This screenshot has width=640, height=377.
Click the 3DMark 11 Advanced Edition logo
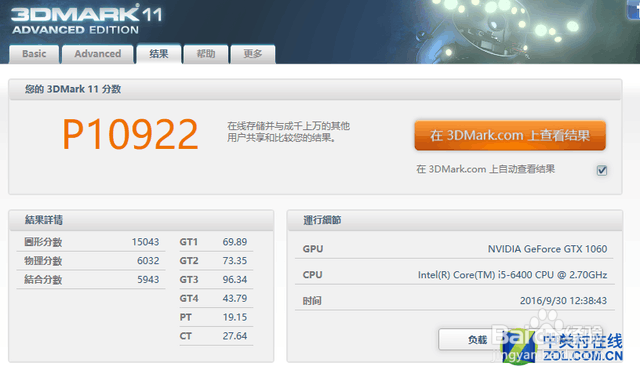tap(87, 19)
